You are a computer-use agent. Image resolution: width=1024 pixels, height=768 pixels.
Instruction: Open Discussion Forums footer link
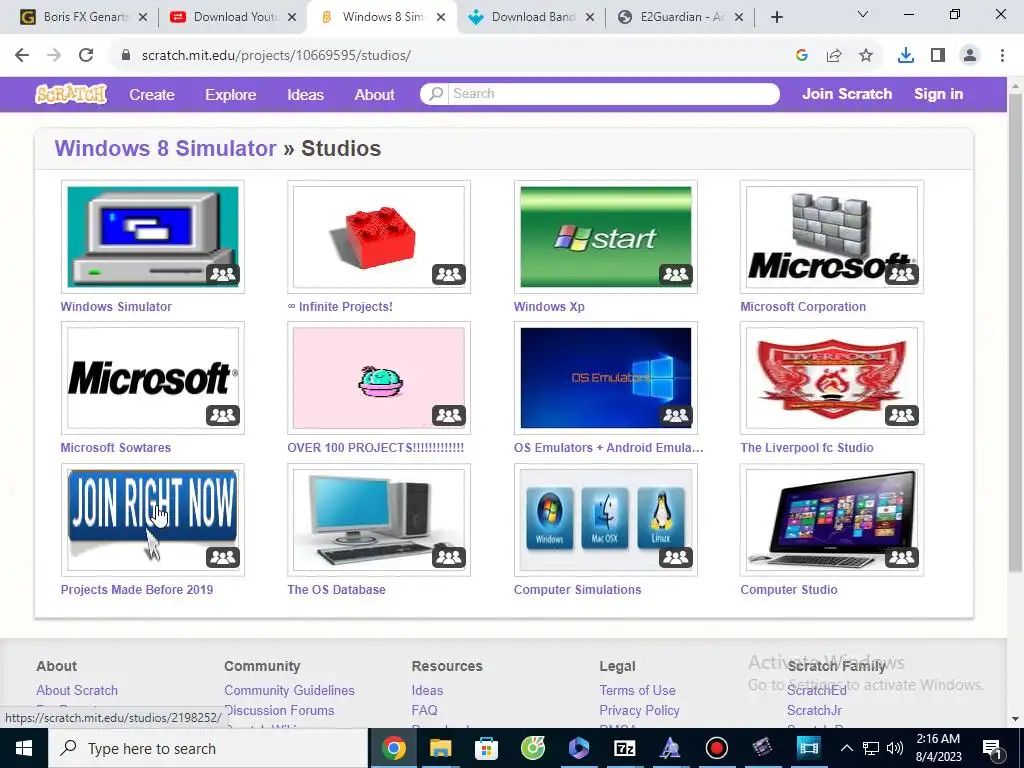280,710
